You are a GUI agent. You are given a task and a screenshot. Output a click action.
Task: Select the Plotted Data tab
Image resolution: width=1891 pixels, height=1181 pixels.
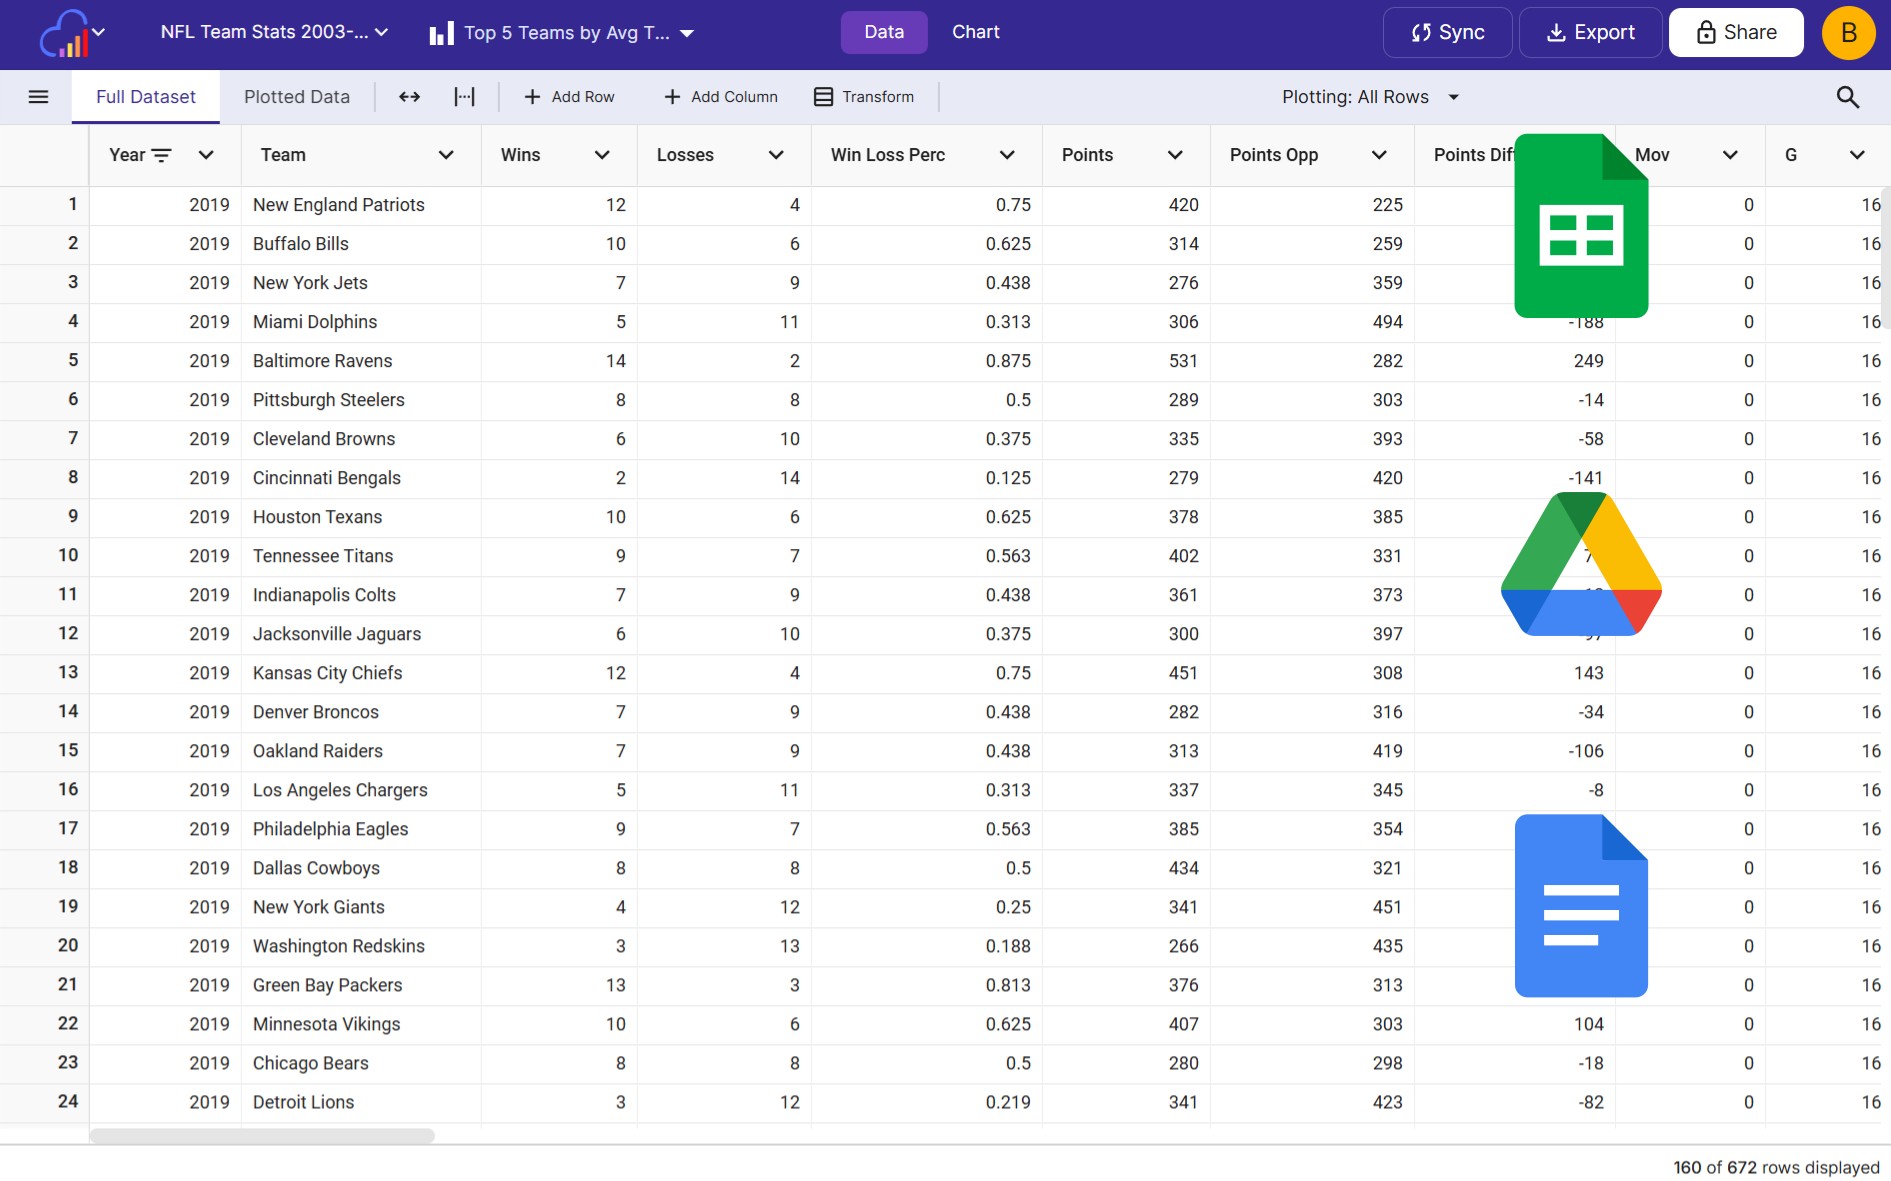point(297,97)
